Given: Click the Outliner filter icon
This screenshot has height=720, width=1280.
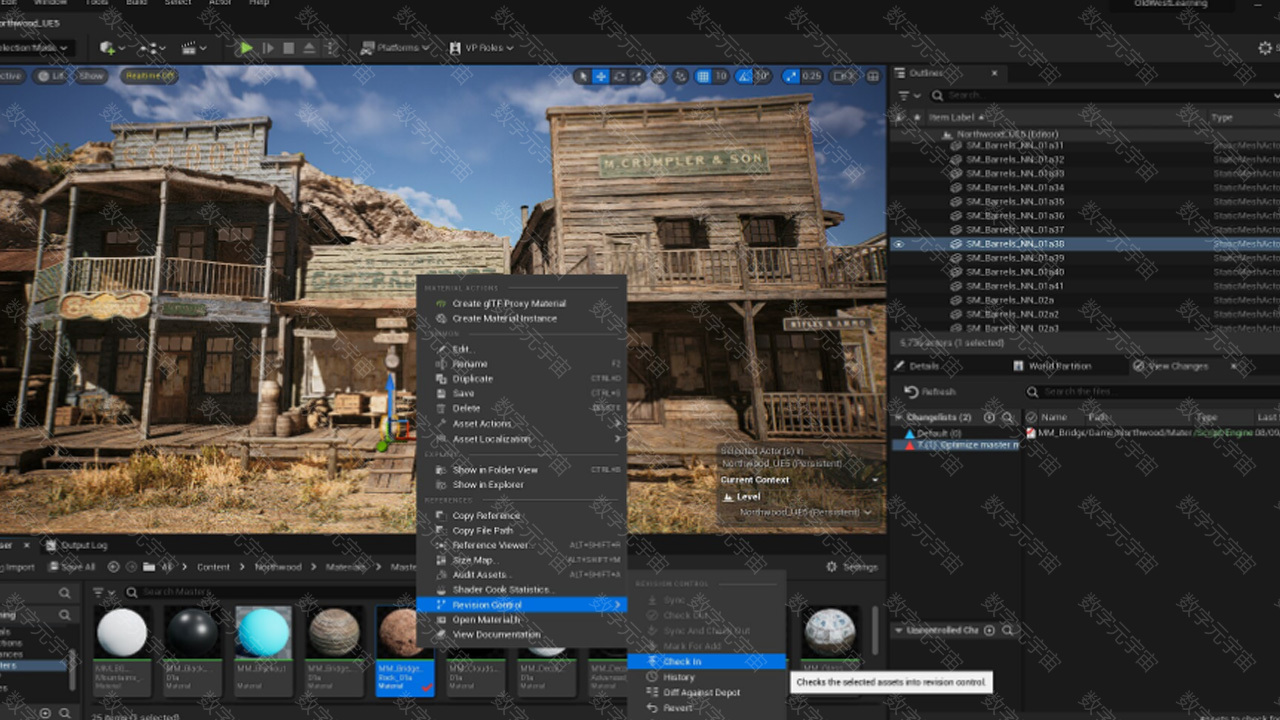Looking at the screenshot, I should pos(905,95).
